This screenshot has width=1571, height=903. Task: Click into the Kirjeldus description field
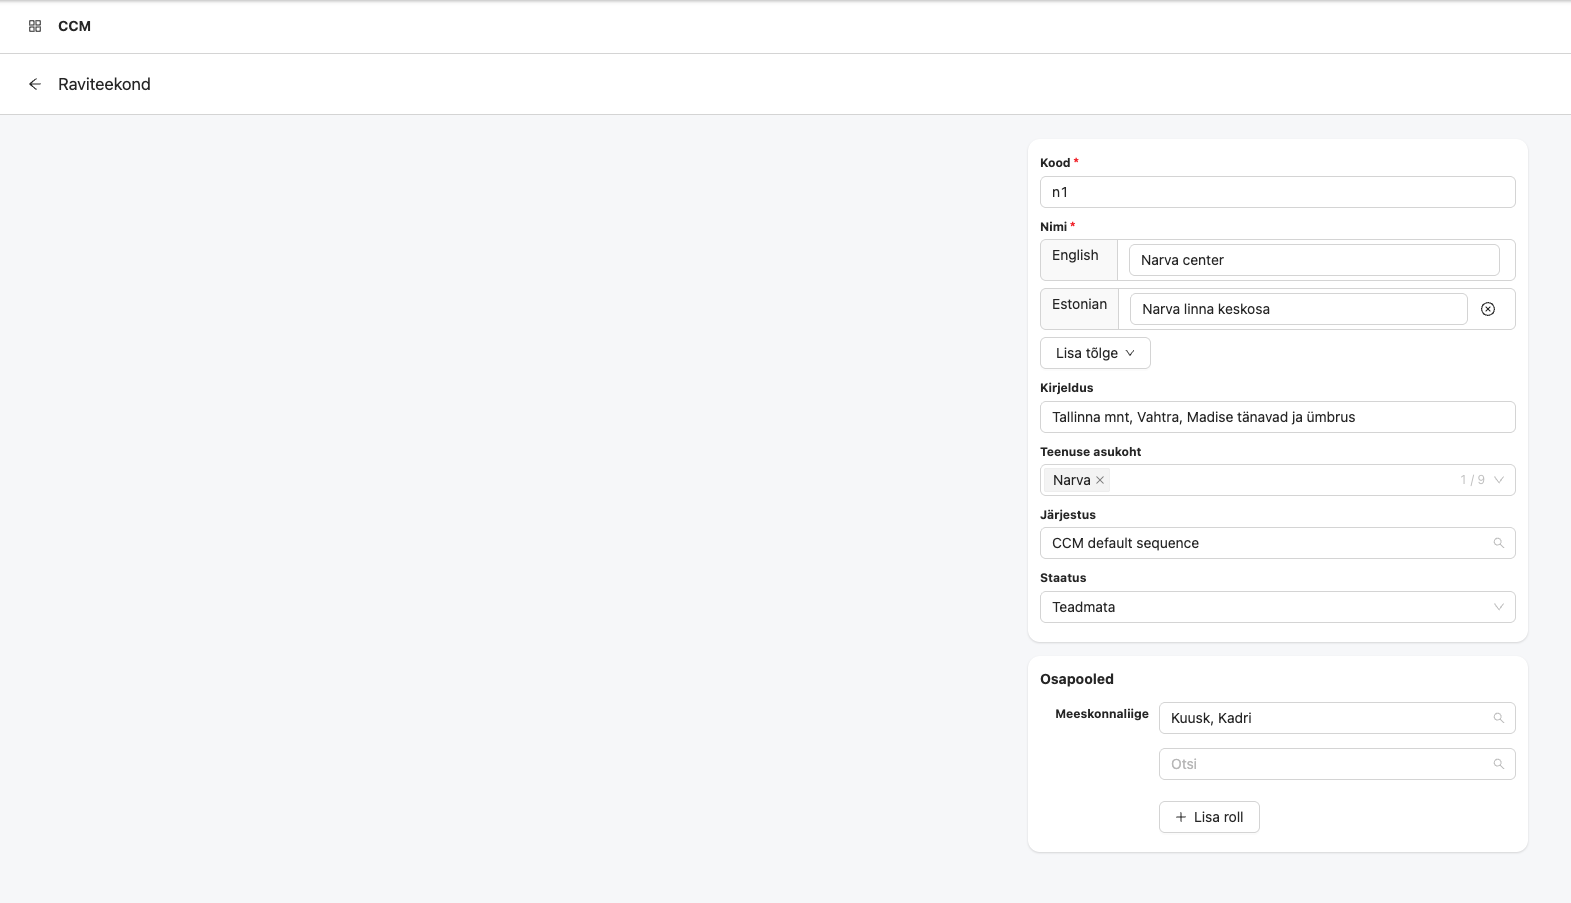click(1278, 417)
